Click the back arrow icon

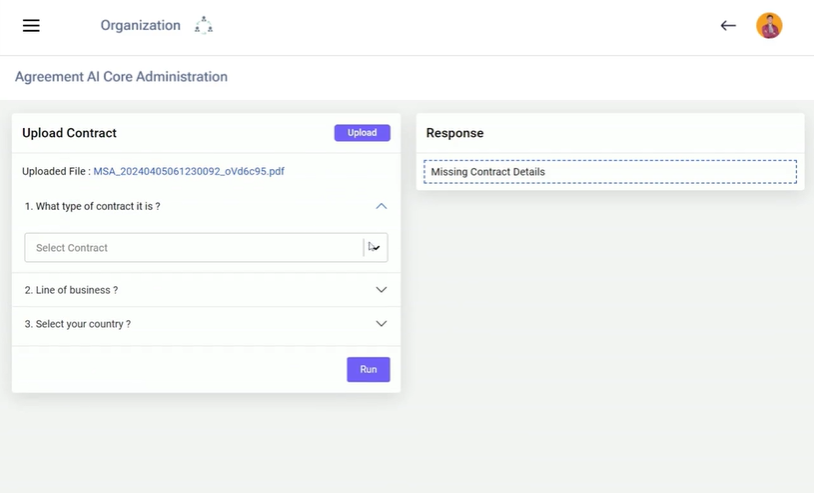pyautogui.click(x=728, y=26)
